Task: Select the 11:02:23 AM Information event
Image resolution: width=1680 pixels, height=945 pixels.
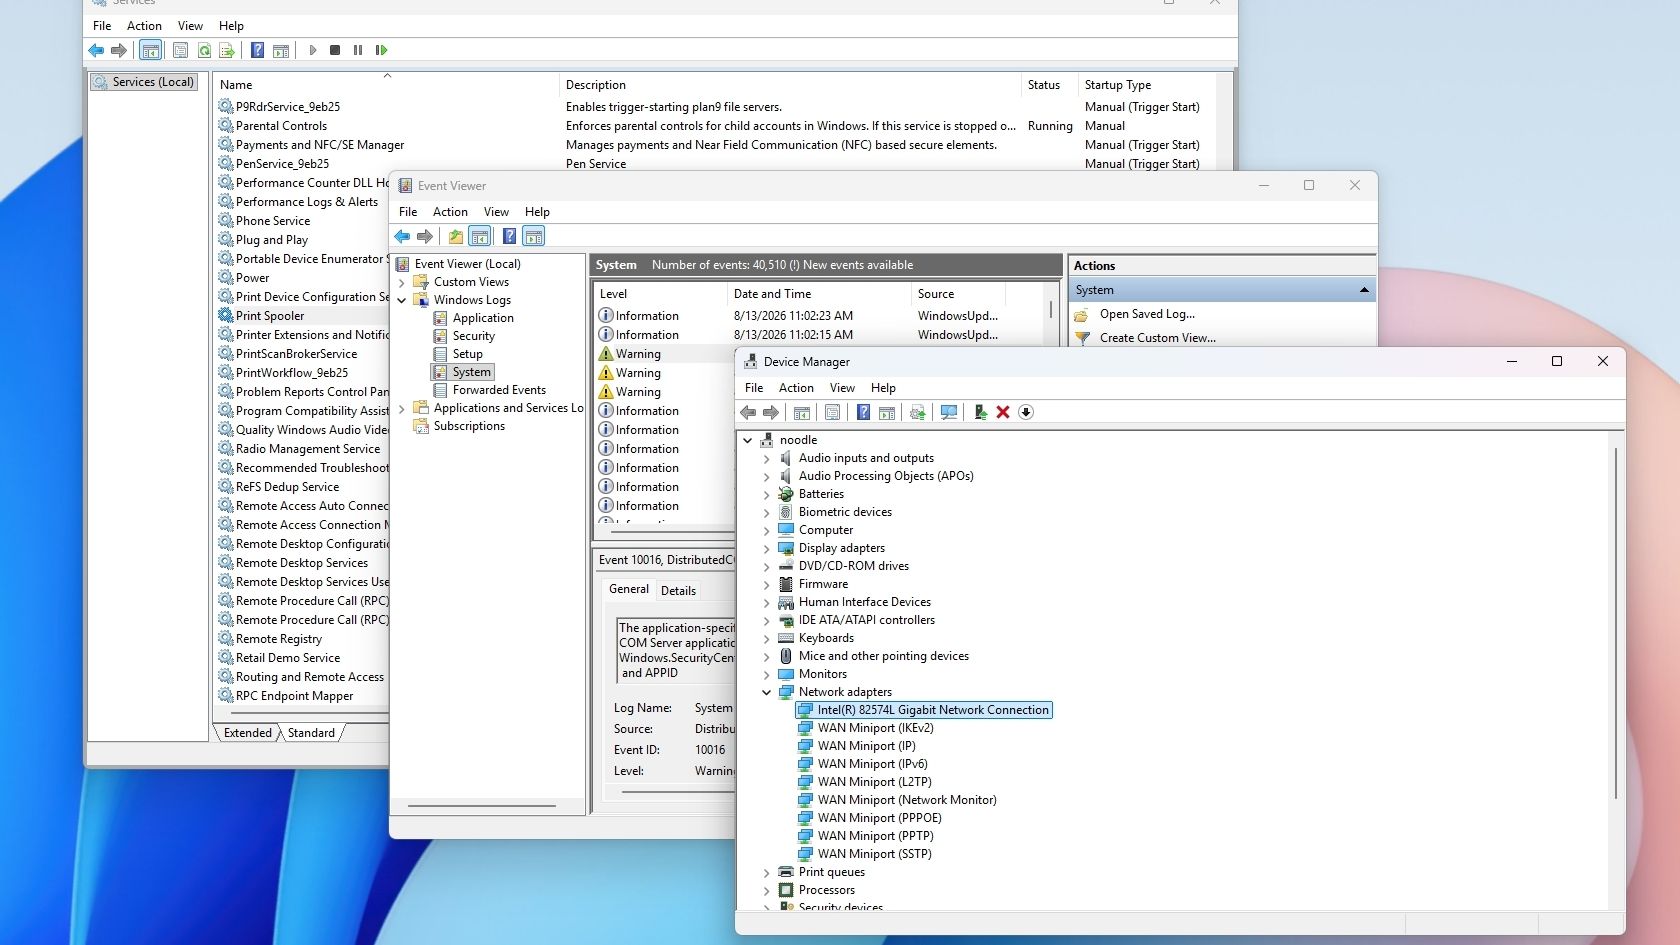Action: [820, 316]
